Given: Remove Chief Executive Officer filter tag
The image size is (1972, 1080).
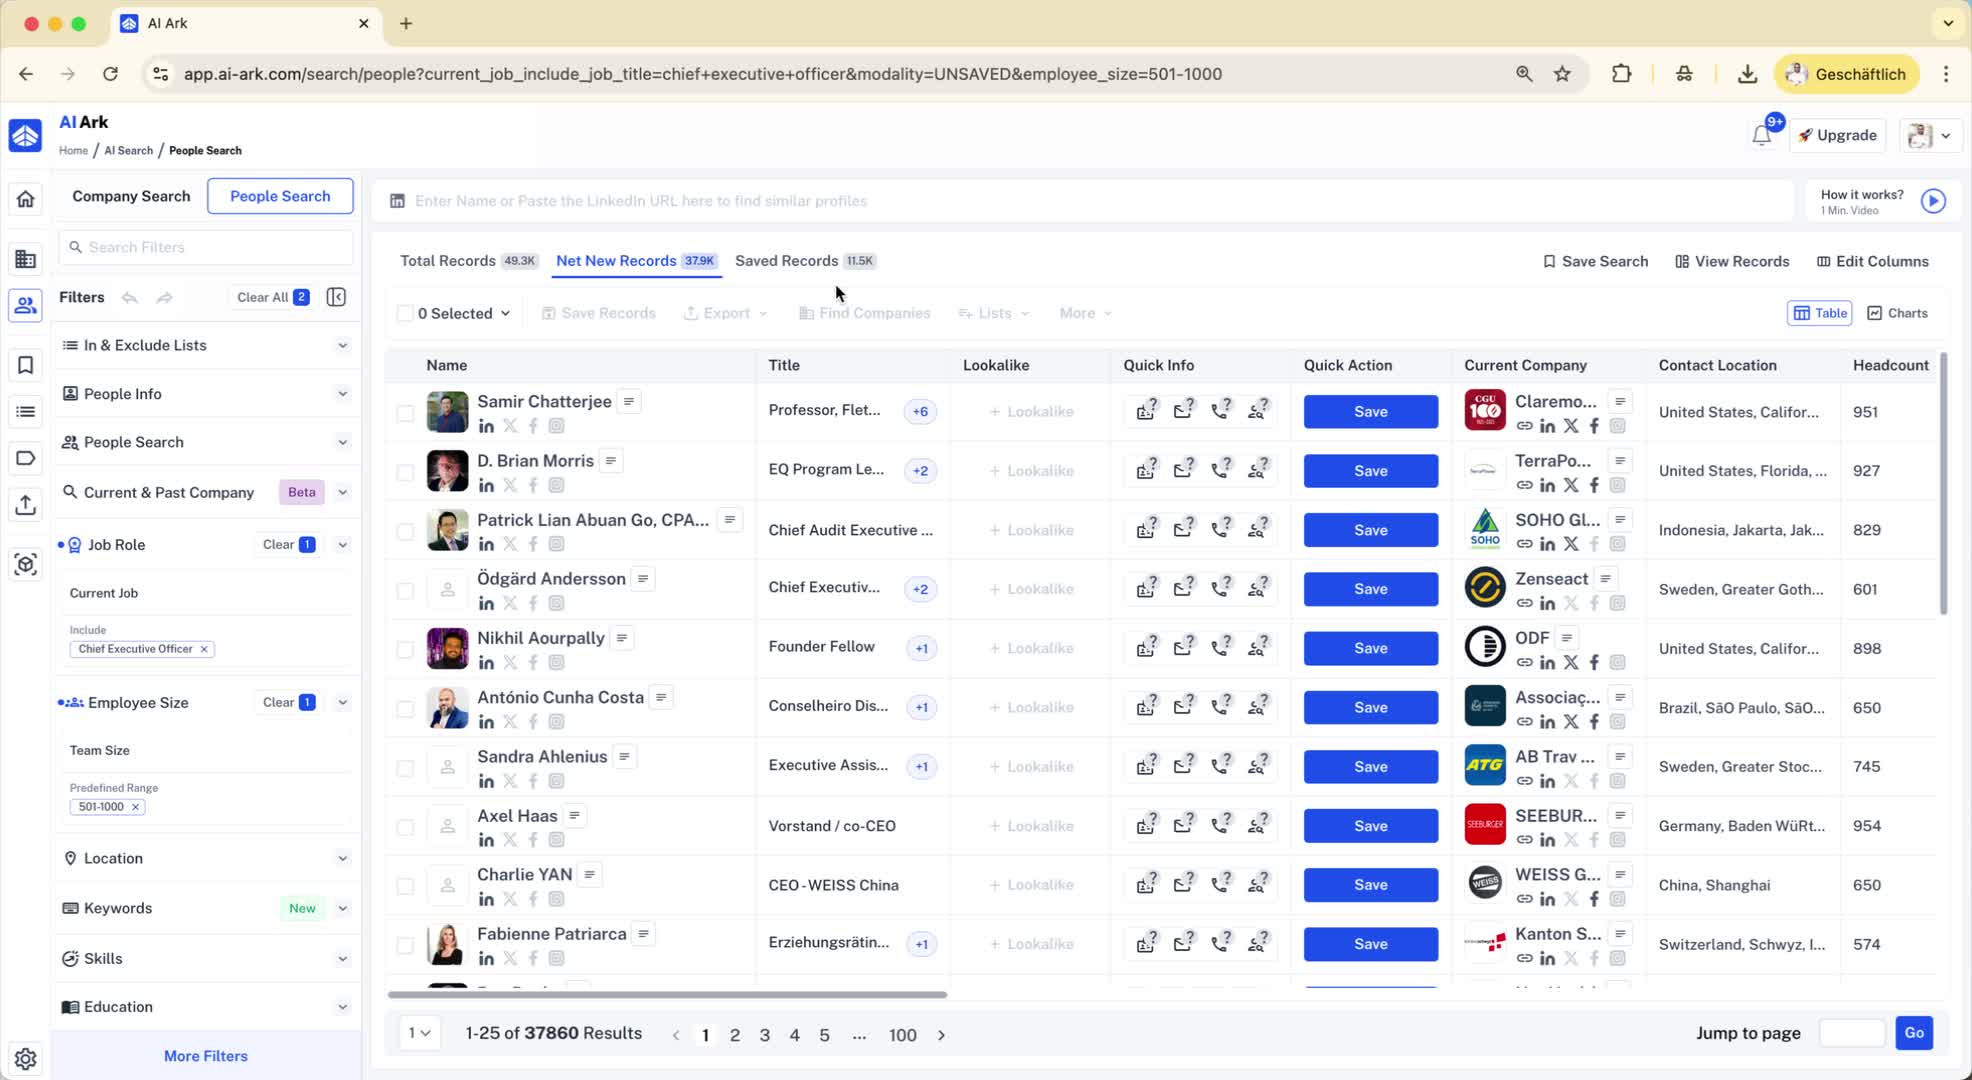Looking at the screenshot, I should pyautogui.click(x=204, y=649).
